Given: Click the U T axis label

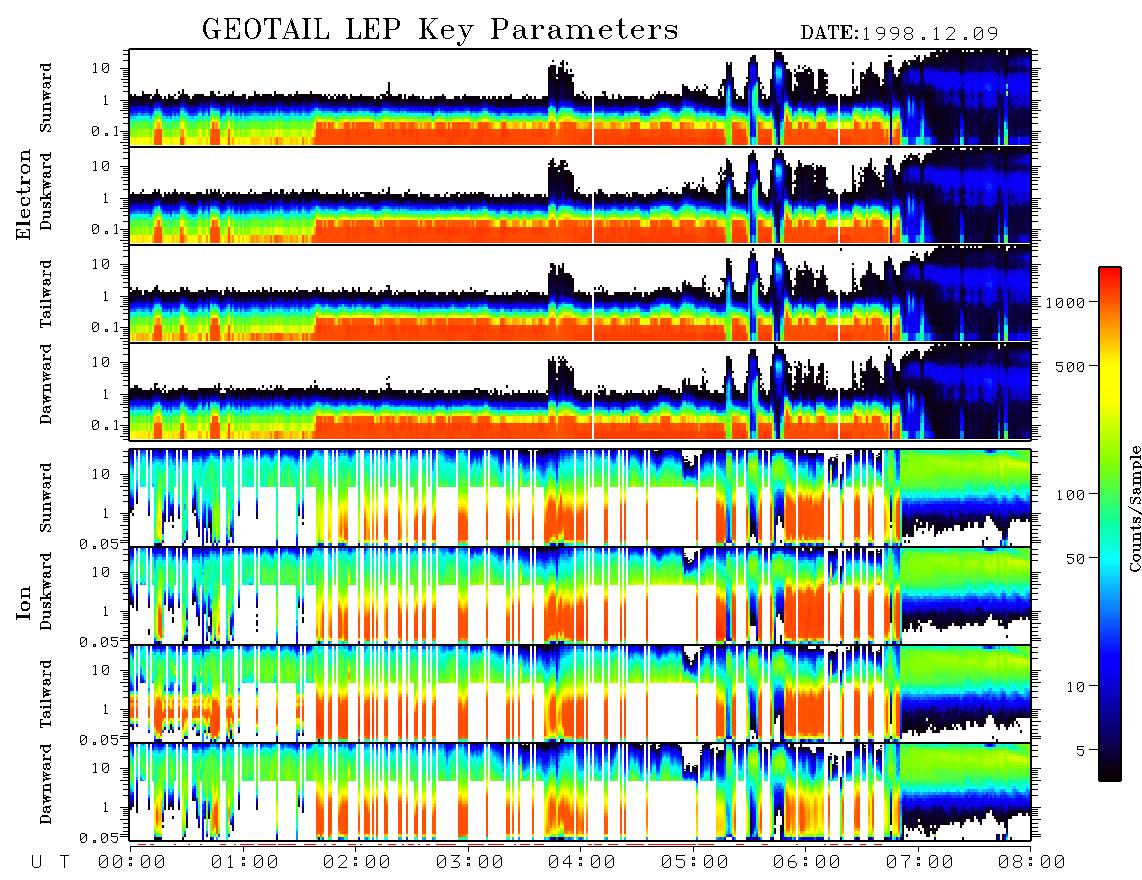Looking at the screenshot, I should [50, 862].
